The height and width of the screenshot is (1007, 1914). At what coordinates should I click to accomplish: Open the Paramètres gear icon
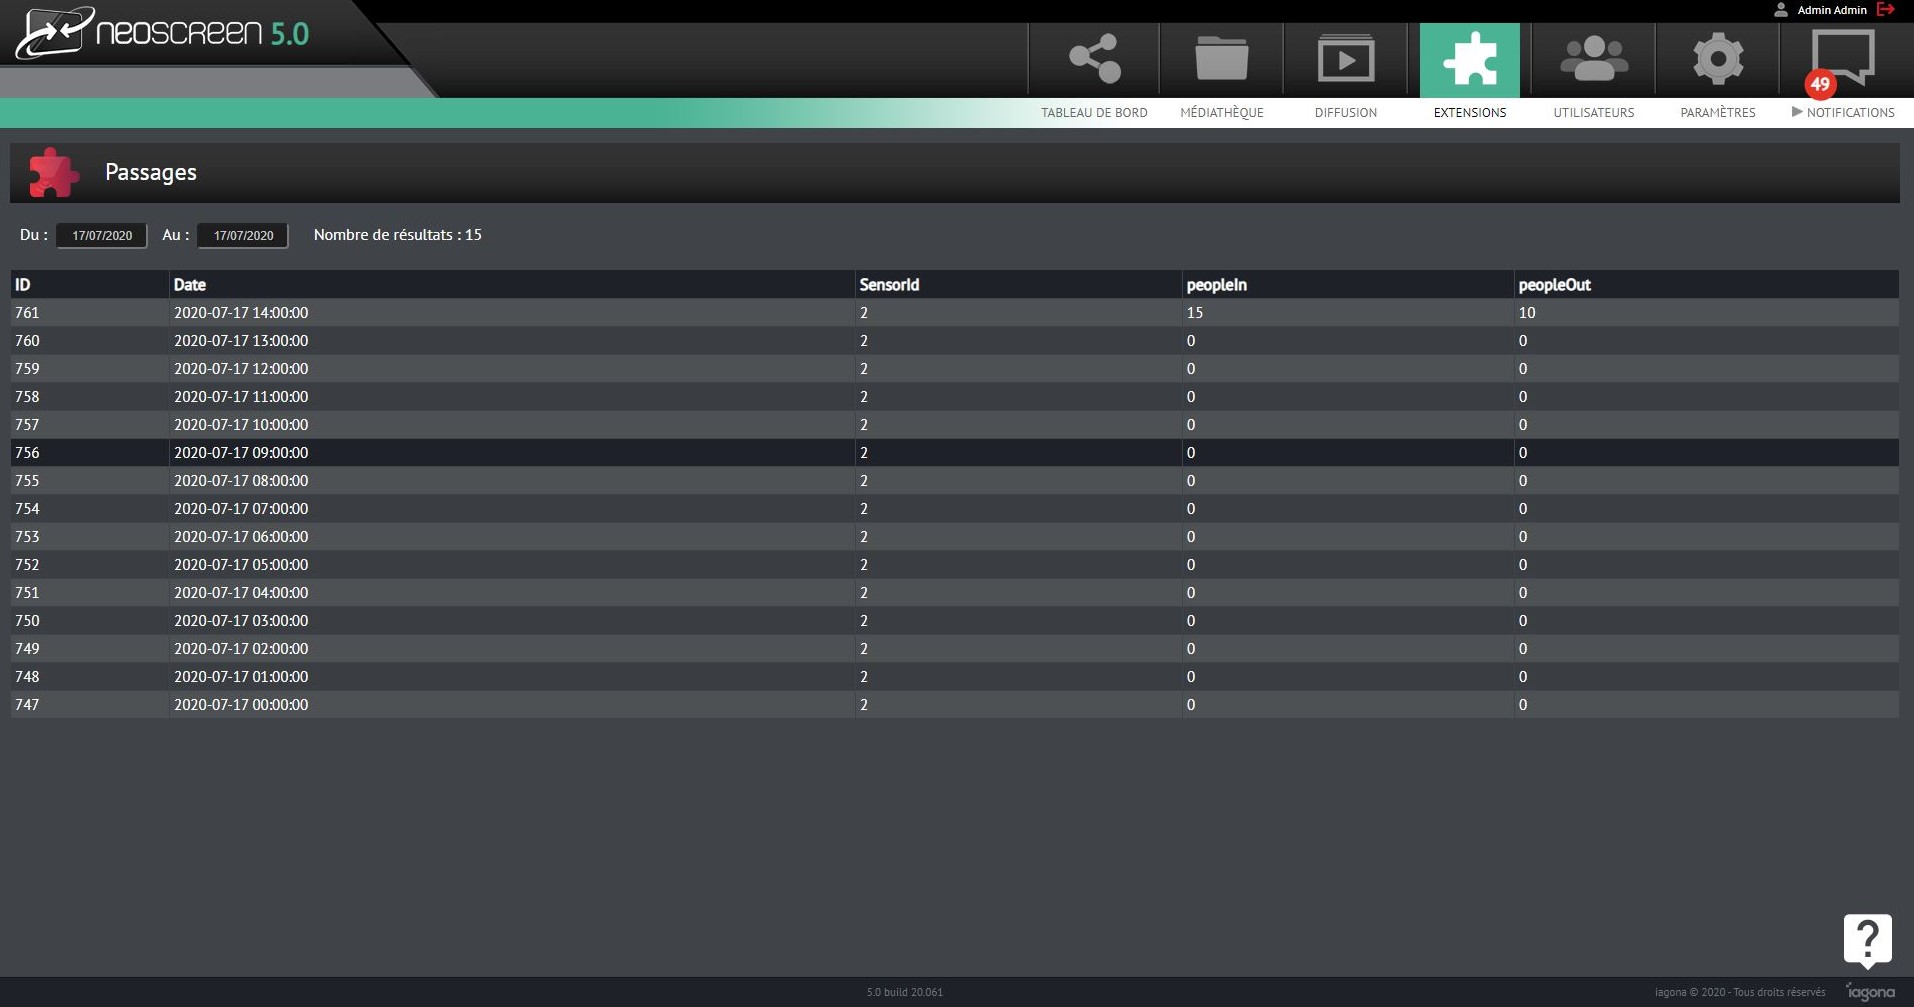(x=1717, y=60)
